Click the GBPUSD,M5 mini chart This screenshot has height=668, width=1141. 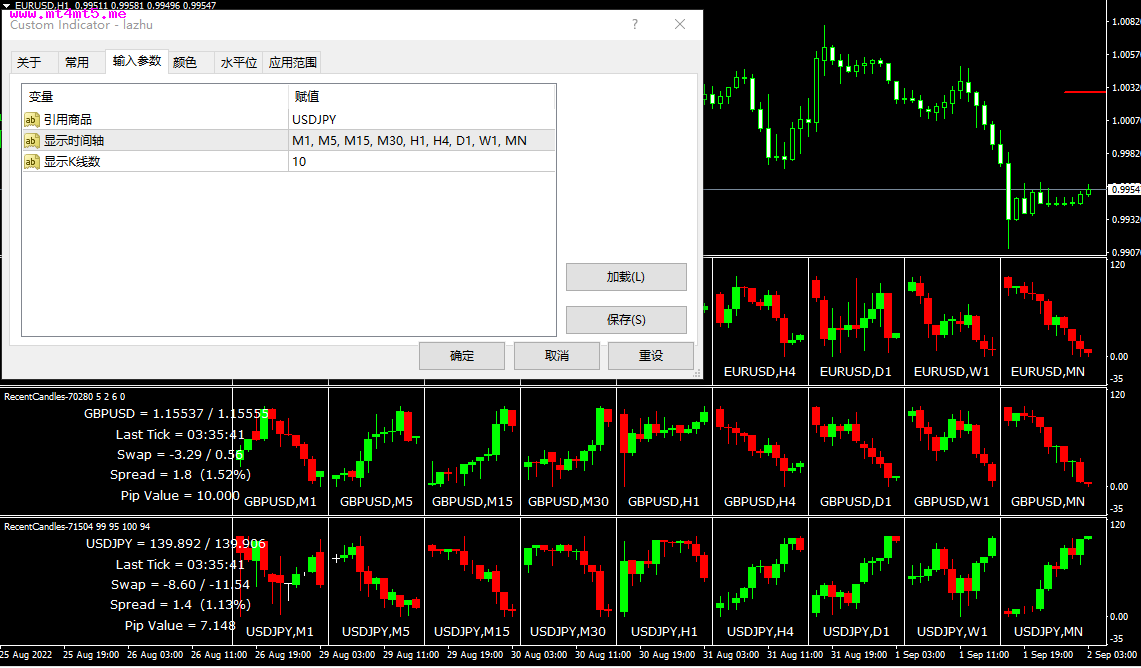376,451
